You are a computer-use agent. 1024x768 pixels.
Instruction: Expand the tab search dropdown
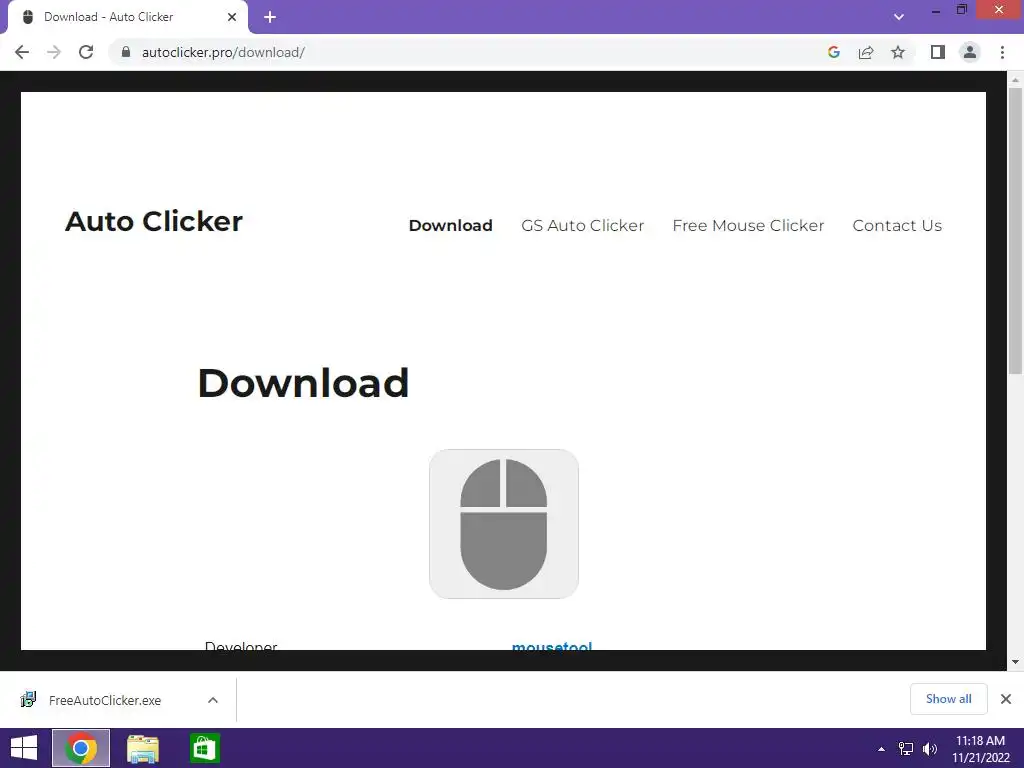[899, 17]
